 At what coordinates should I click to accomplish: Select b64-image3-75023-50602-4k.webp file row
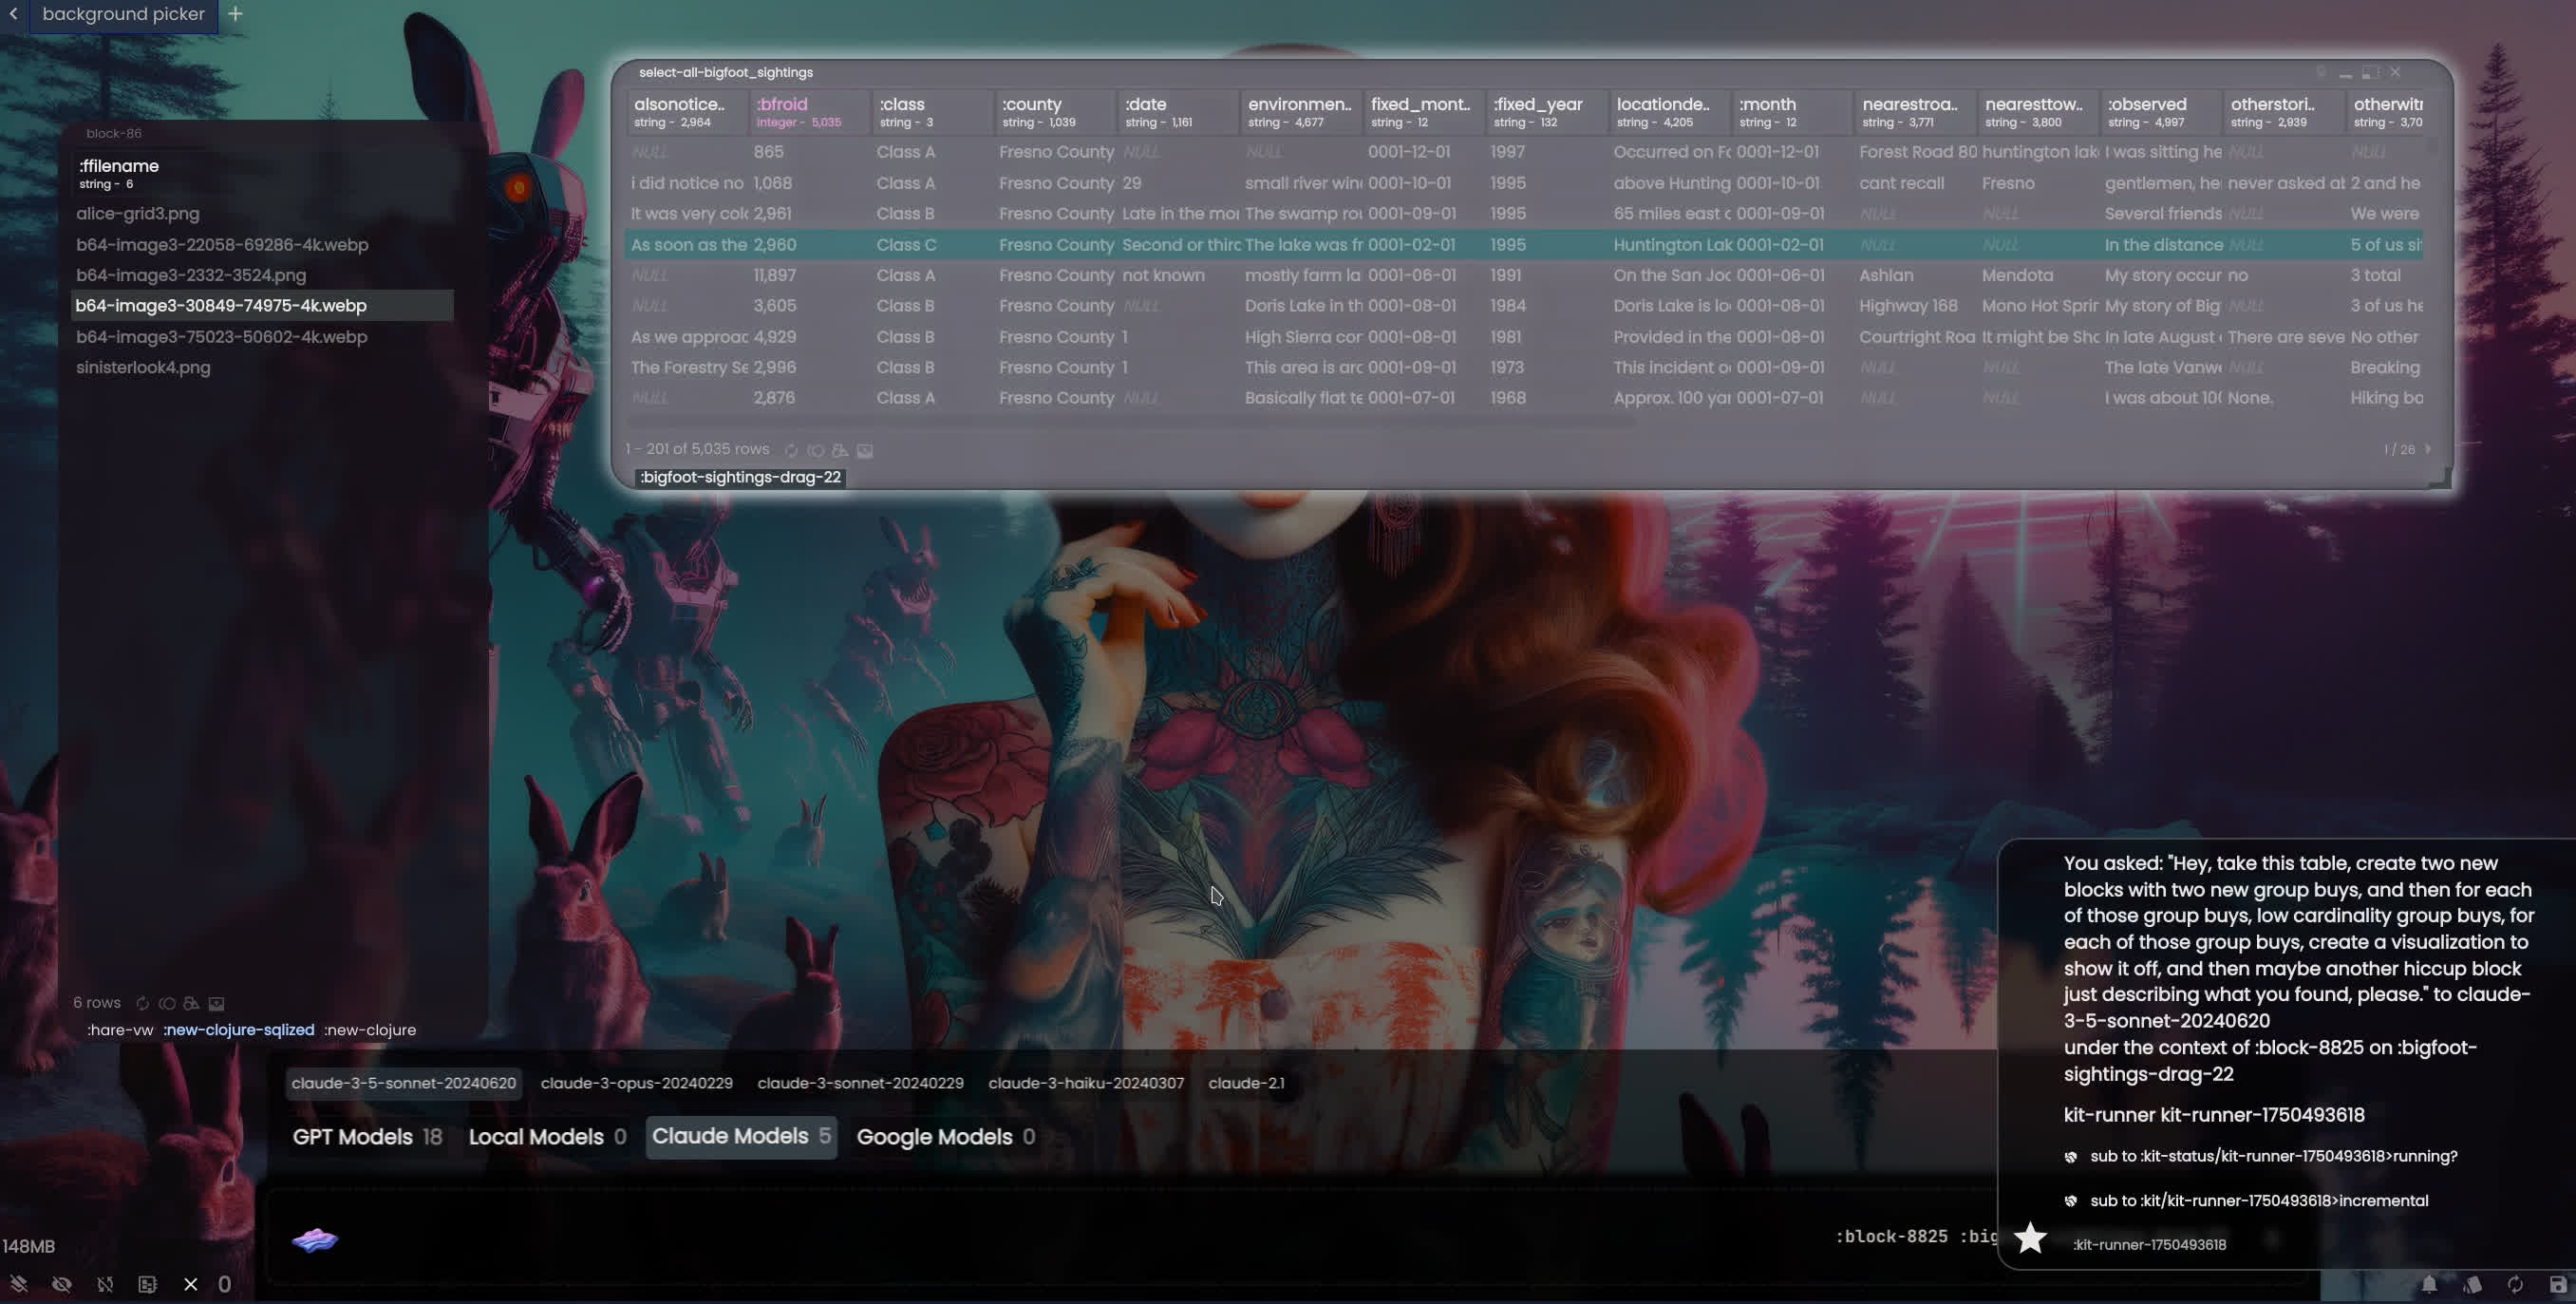coord(222,337)
